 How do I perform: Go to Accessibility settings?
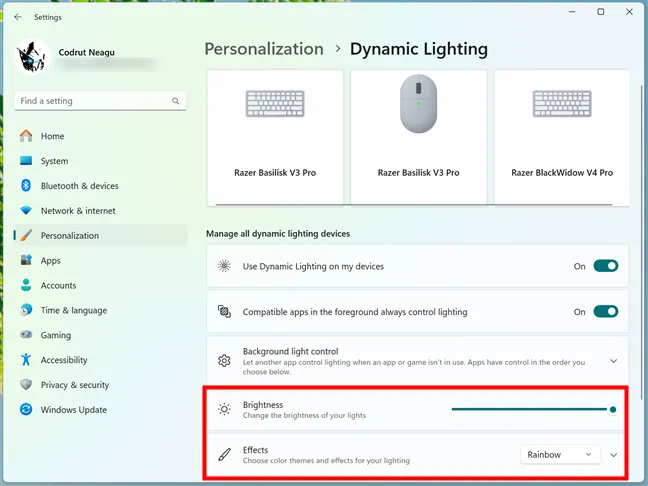coord(64,360)
